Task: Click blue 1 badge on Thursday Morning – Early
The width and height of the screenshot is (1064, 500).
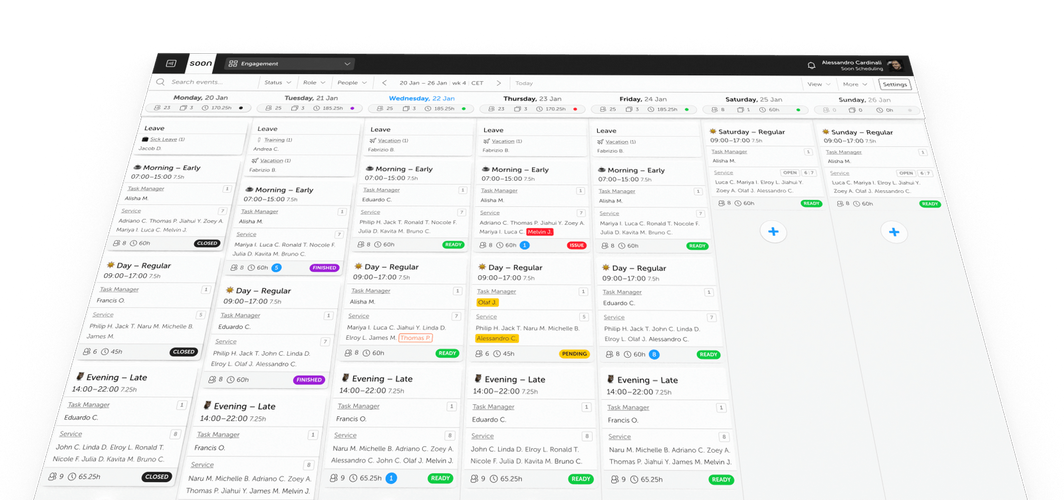Action: pos(525,245)
